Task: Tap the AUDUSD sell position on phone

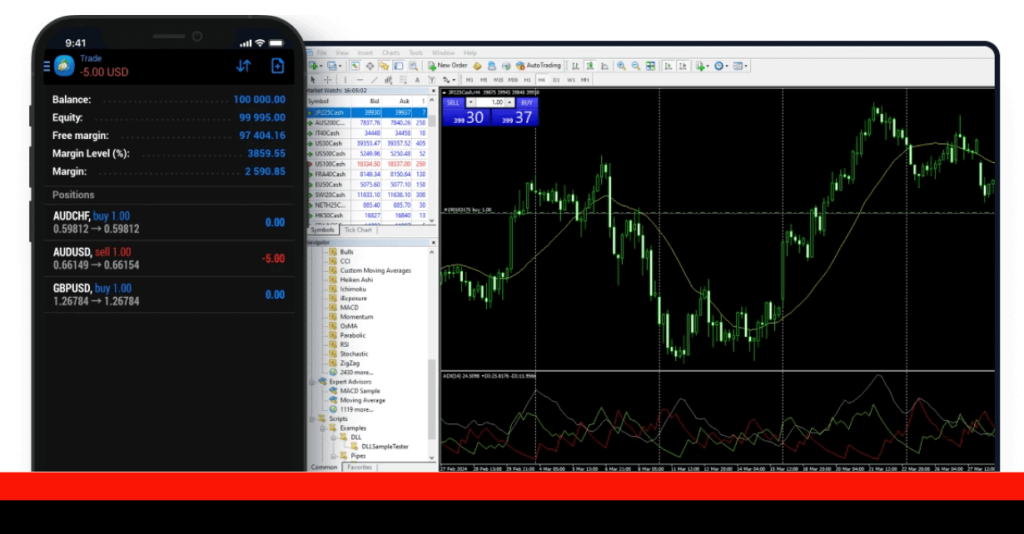Action: 168,259
